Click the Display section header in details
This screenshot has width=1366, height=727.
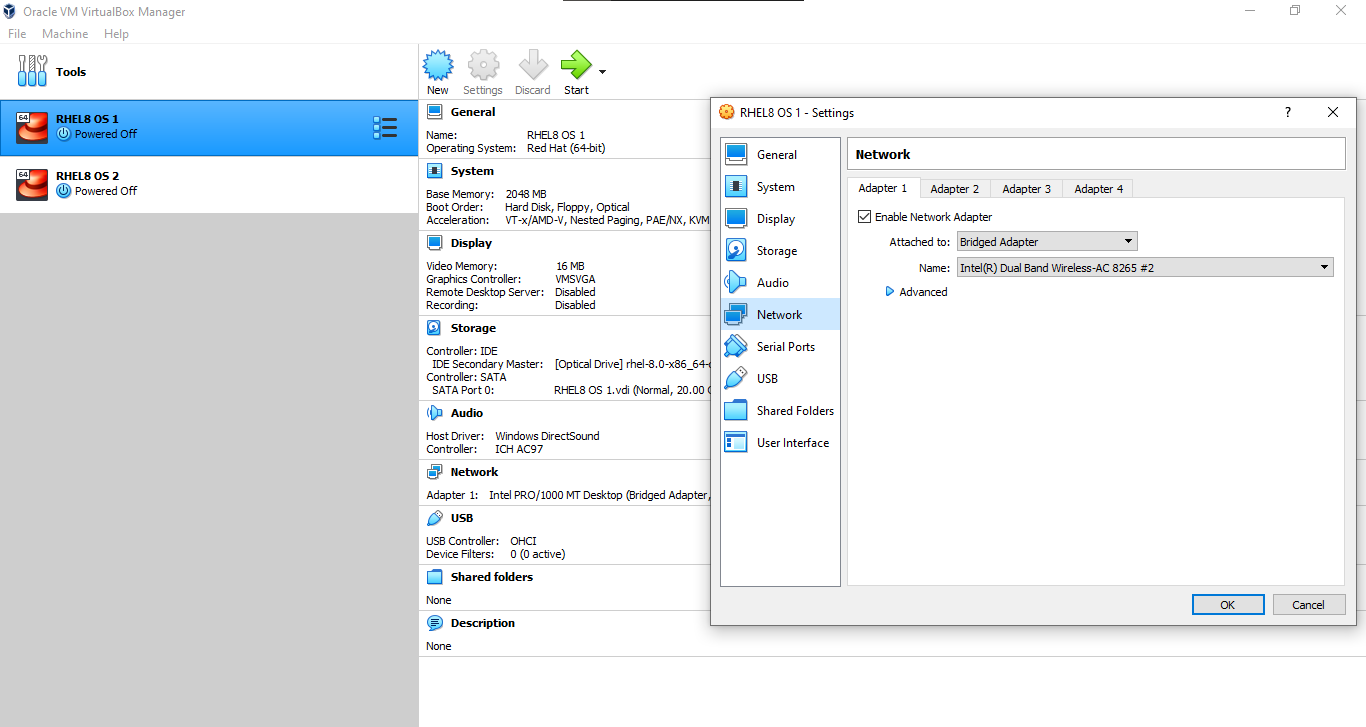click(x=471, y=243)
